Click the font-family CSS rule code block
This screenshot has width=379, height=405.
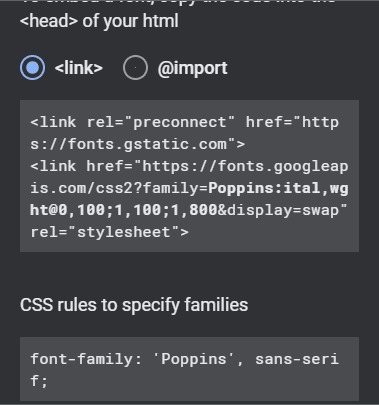point(189,369)
